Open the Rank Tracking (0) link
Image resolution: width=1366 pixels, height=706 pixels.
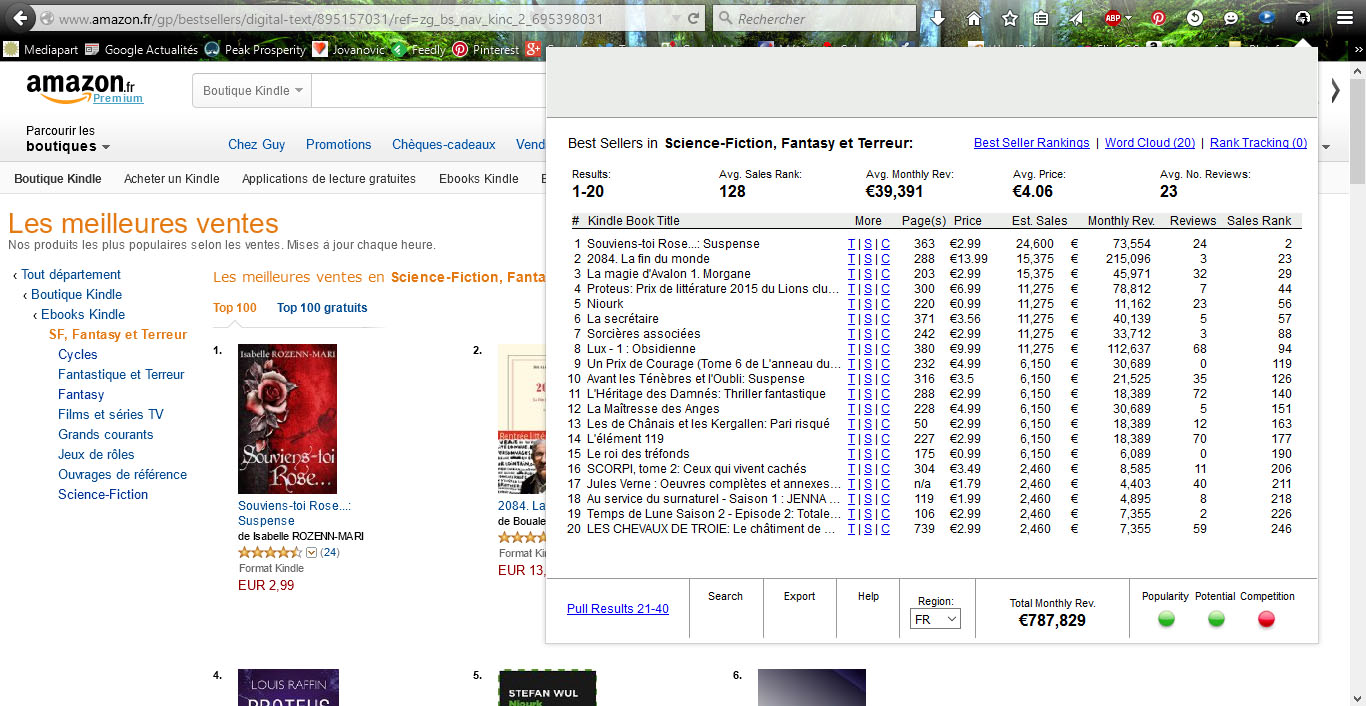point(1258,143)
